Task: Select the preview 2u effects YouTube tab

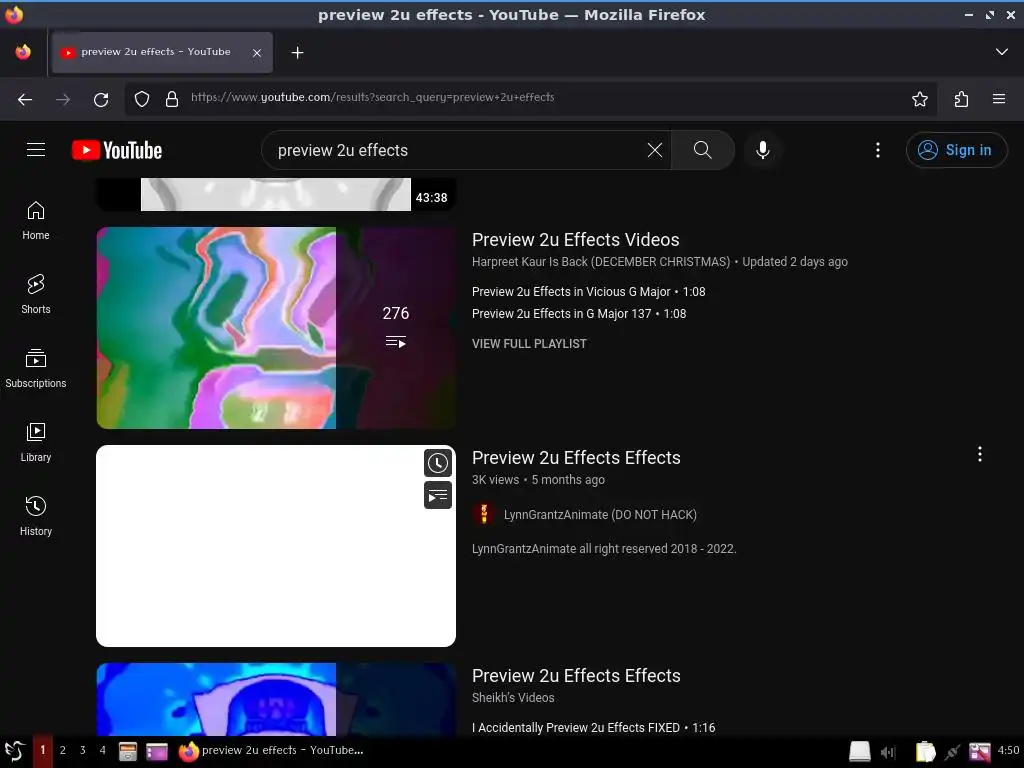Action: pyautogui.click(x=162, y=52)
